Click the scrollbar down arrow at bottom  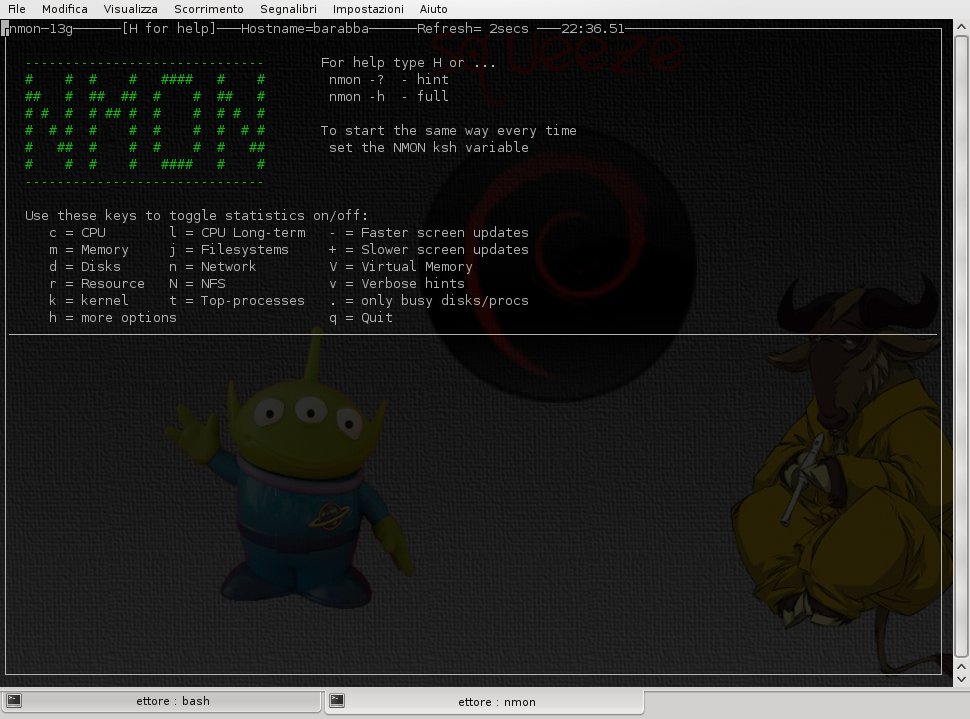(x=961, y=679)
